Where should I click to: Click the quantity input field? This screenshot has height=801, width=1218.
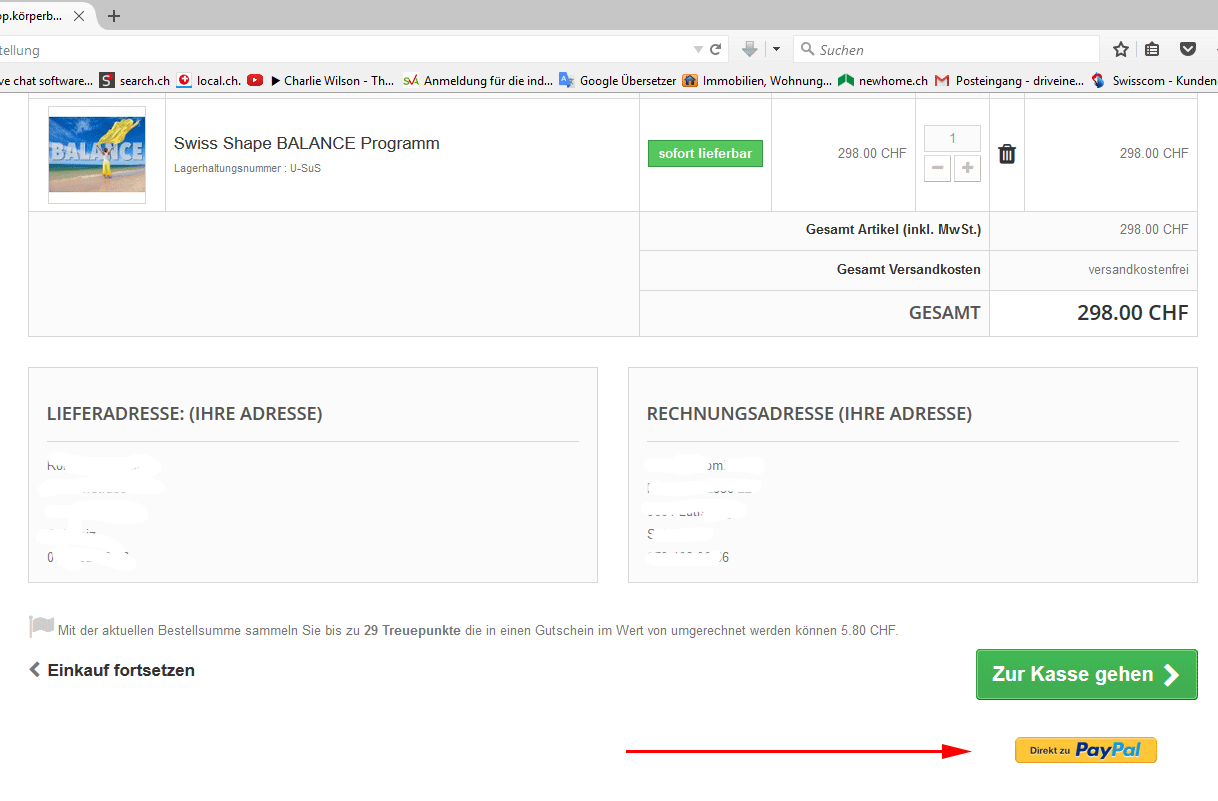click(x=952, y=138)
